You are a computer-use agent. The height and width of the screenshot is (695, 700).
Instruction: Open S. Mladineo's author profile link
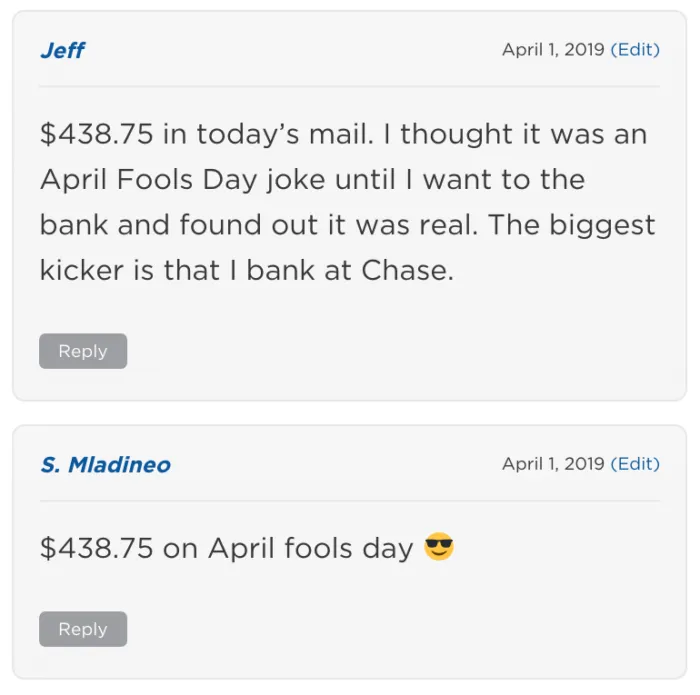pyautogui.click(x=105, y=464)
